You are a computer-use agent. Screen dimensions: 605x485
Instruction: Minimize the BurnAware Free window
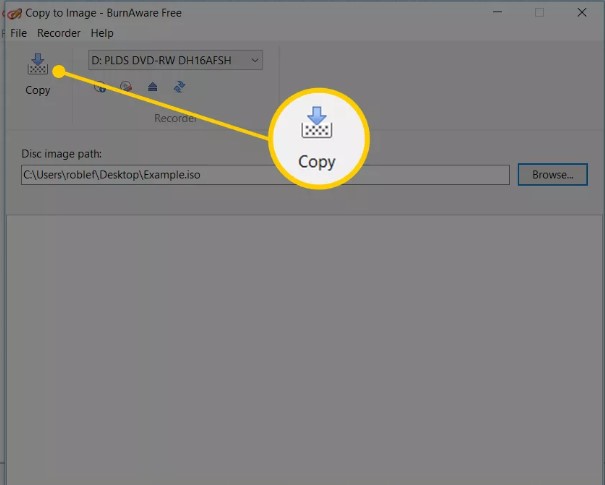(497, 13)
